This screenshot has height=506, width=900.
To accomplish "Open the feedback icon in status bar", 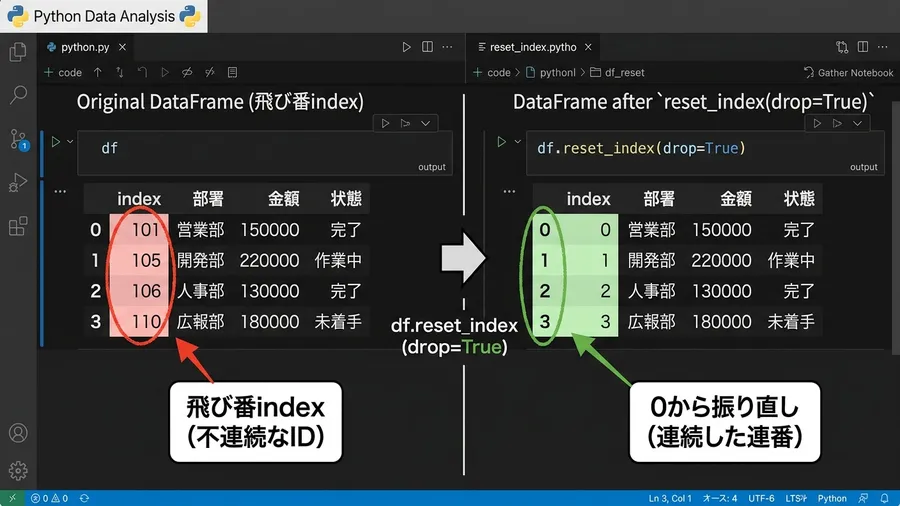I will [x=863, y=498].
